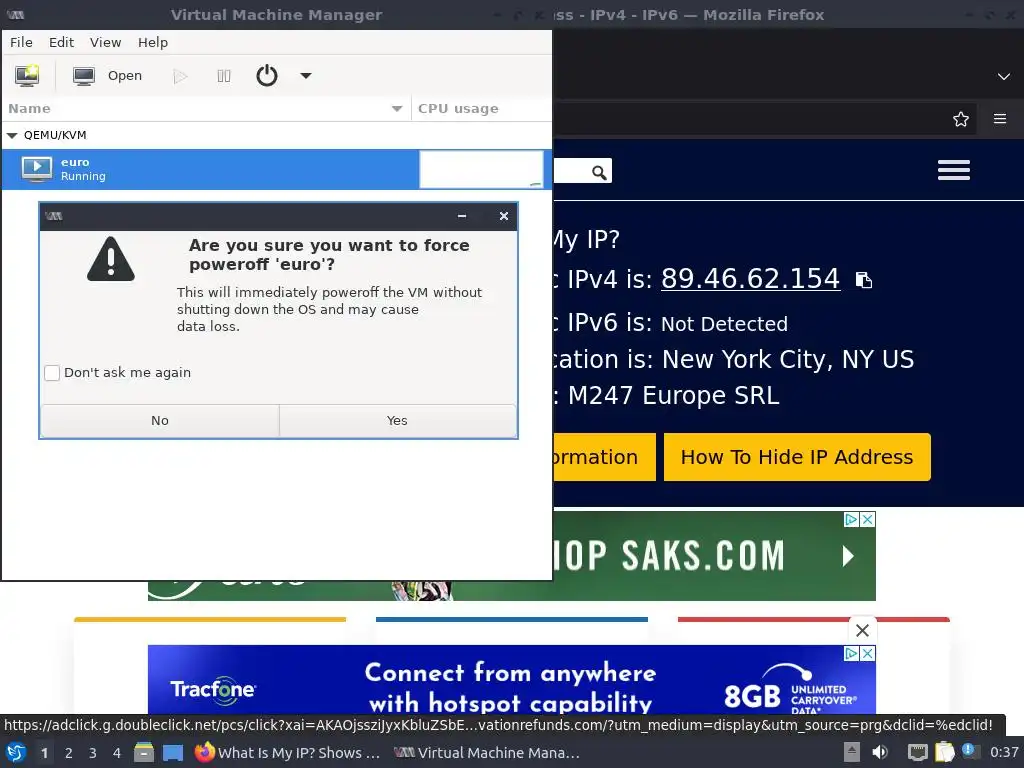Open the website hamburger navigation menu
1024x768 pixels.
pyautogui.click(x=953, y=170)
